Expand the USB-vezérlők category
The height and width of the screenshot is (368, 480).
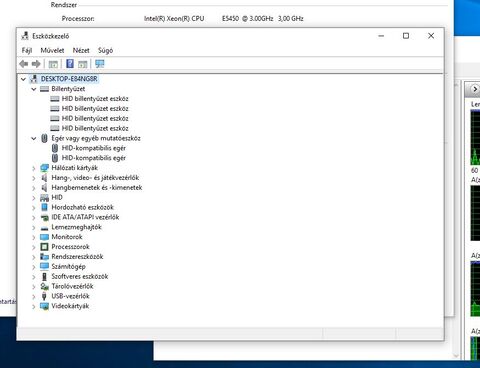pyautogui.click(x=34, y=296)
